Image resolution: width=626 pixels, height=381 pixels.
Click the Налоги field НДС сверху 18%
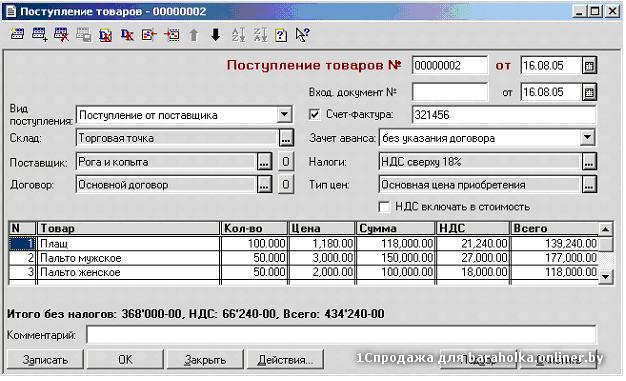click(479, 161)
